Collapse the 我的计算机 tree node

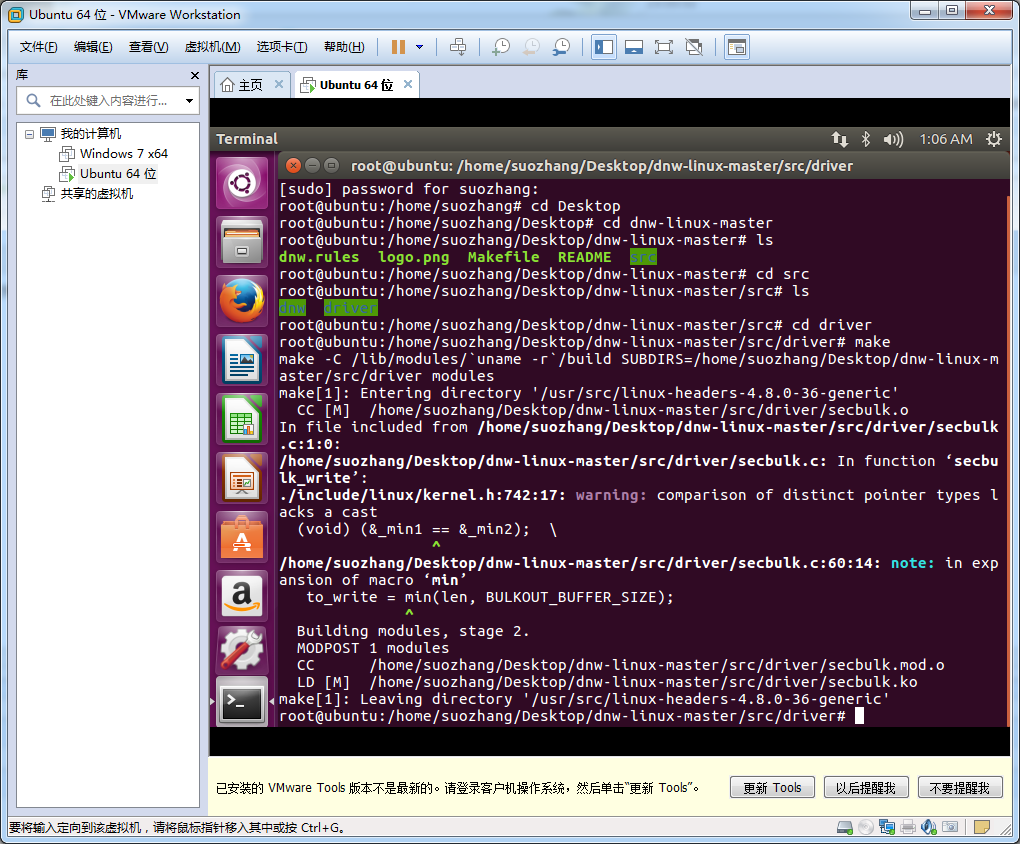coord(29,134)
